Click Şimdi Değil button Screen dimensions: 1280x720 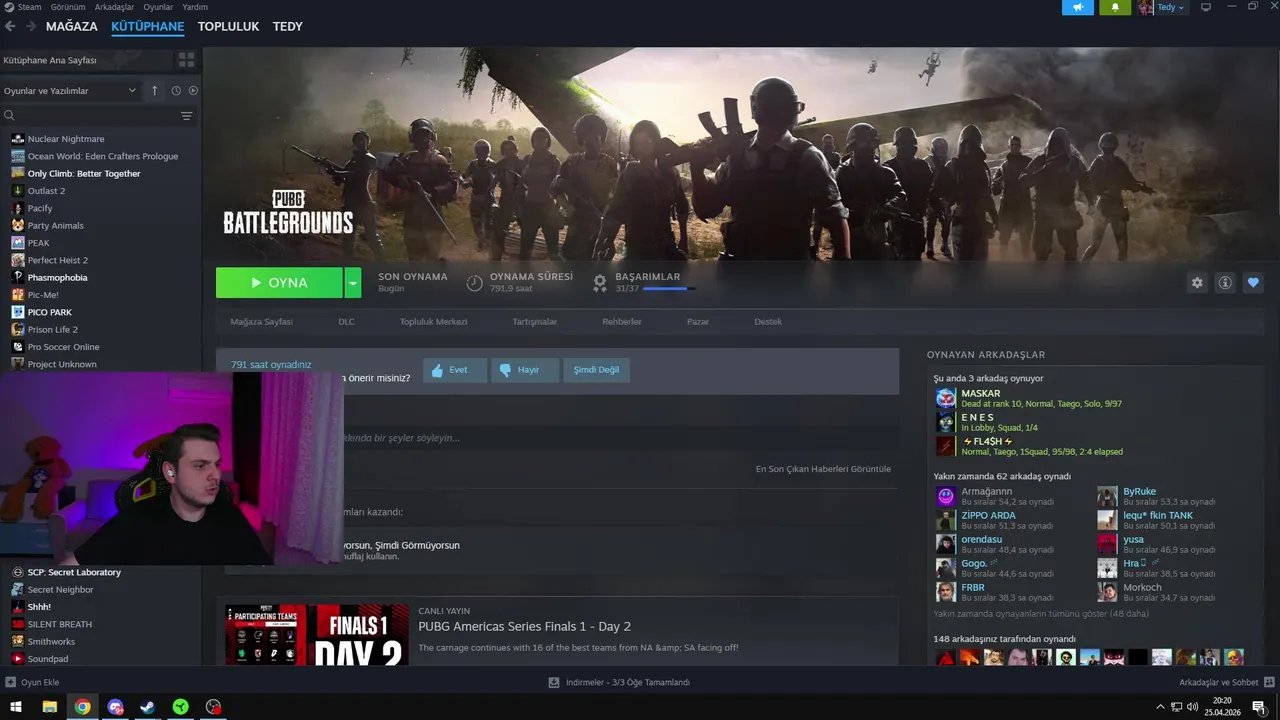tap(596, 370)
